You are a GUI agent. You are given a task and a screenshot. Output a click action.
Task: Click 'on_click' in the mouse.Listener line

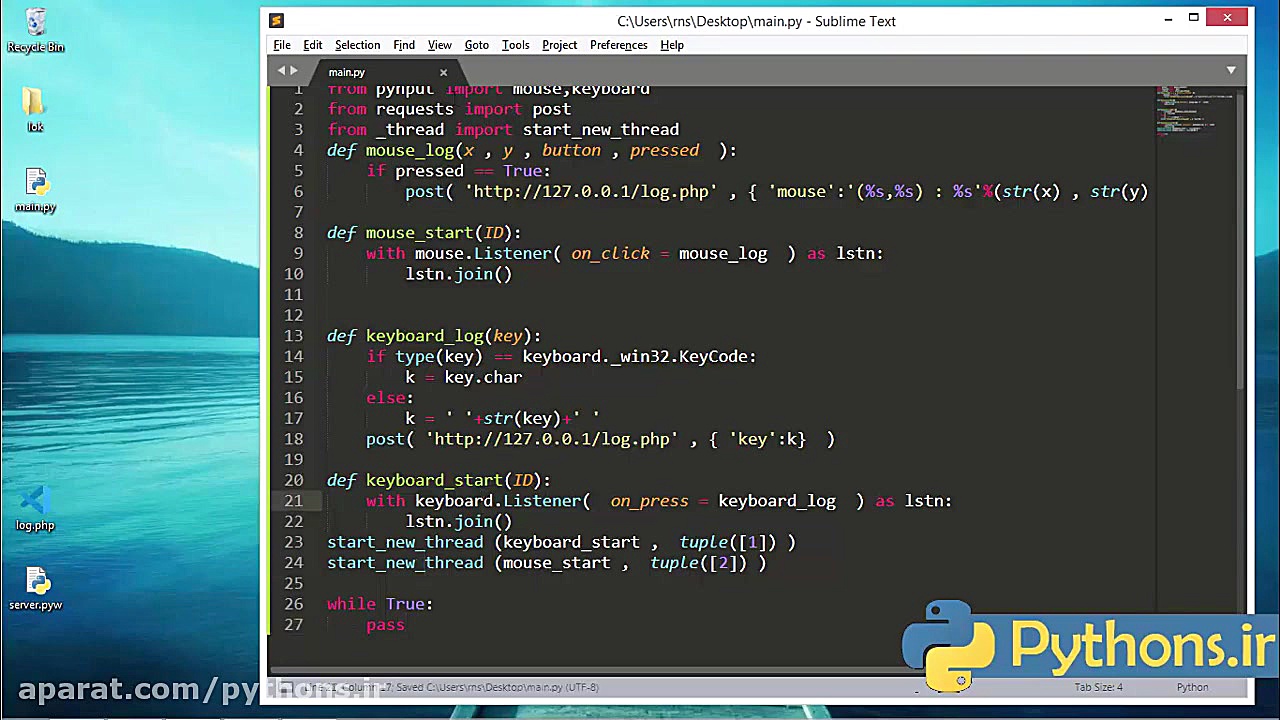click(x=610, y=254)
